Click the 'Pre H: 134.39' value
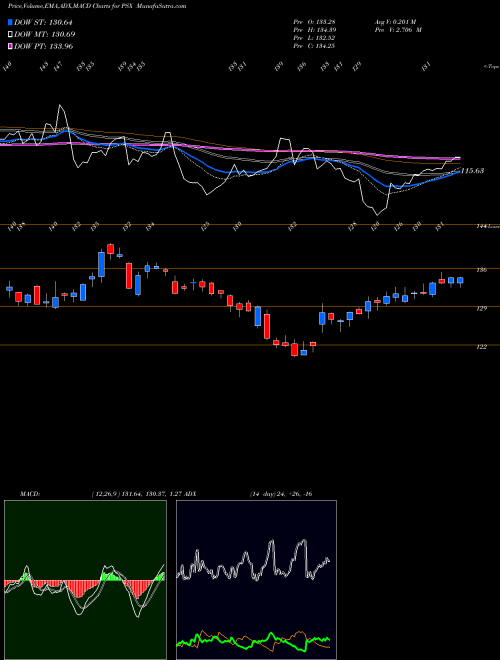 (x=314, y=30)
